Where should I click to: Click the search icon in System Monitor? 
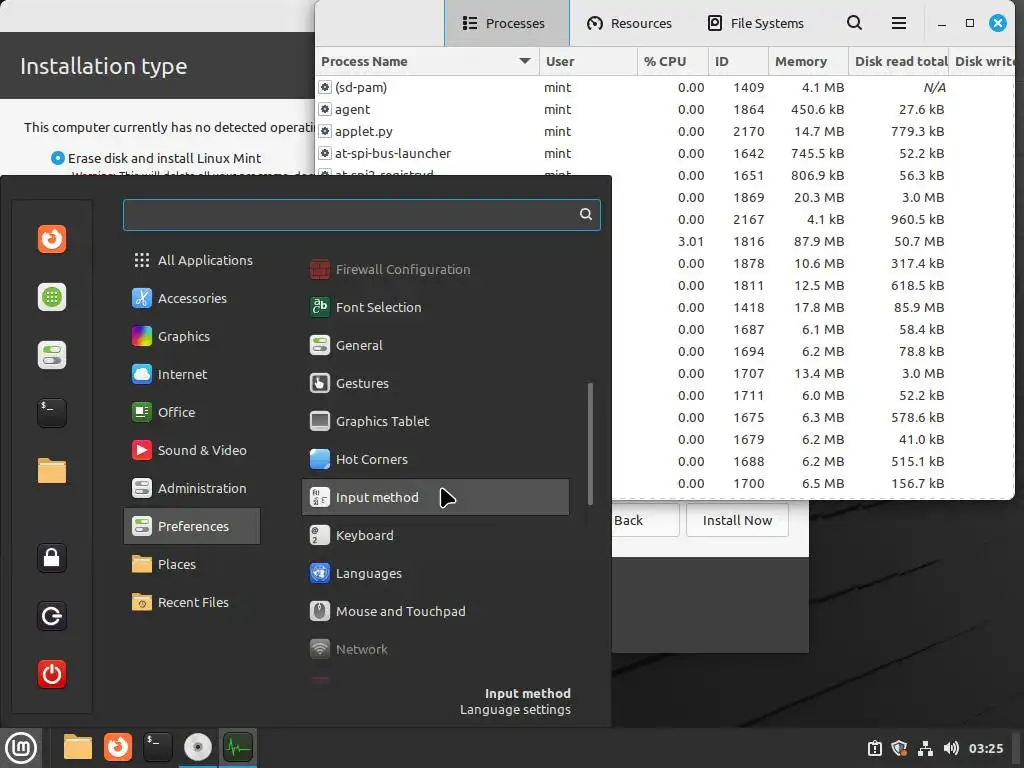(854, 24)
